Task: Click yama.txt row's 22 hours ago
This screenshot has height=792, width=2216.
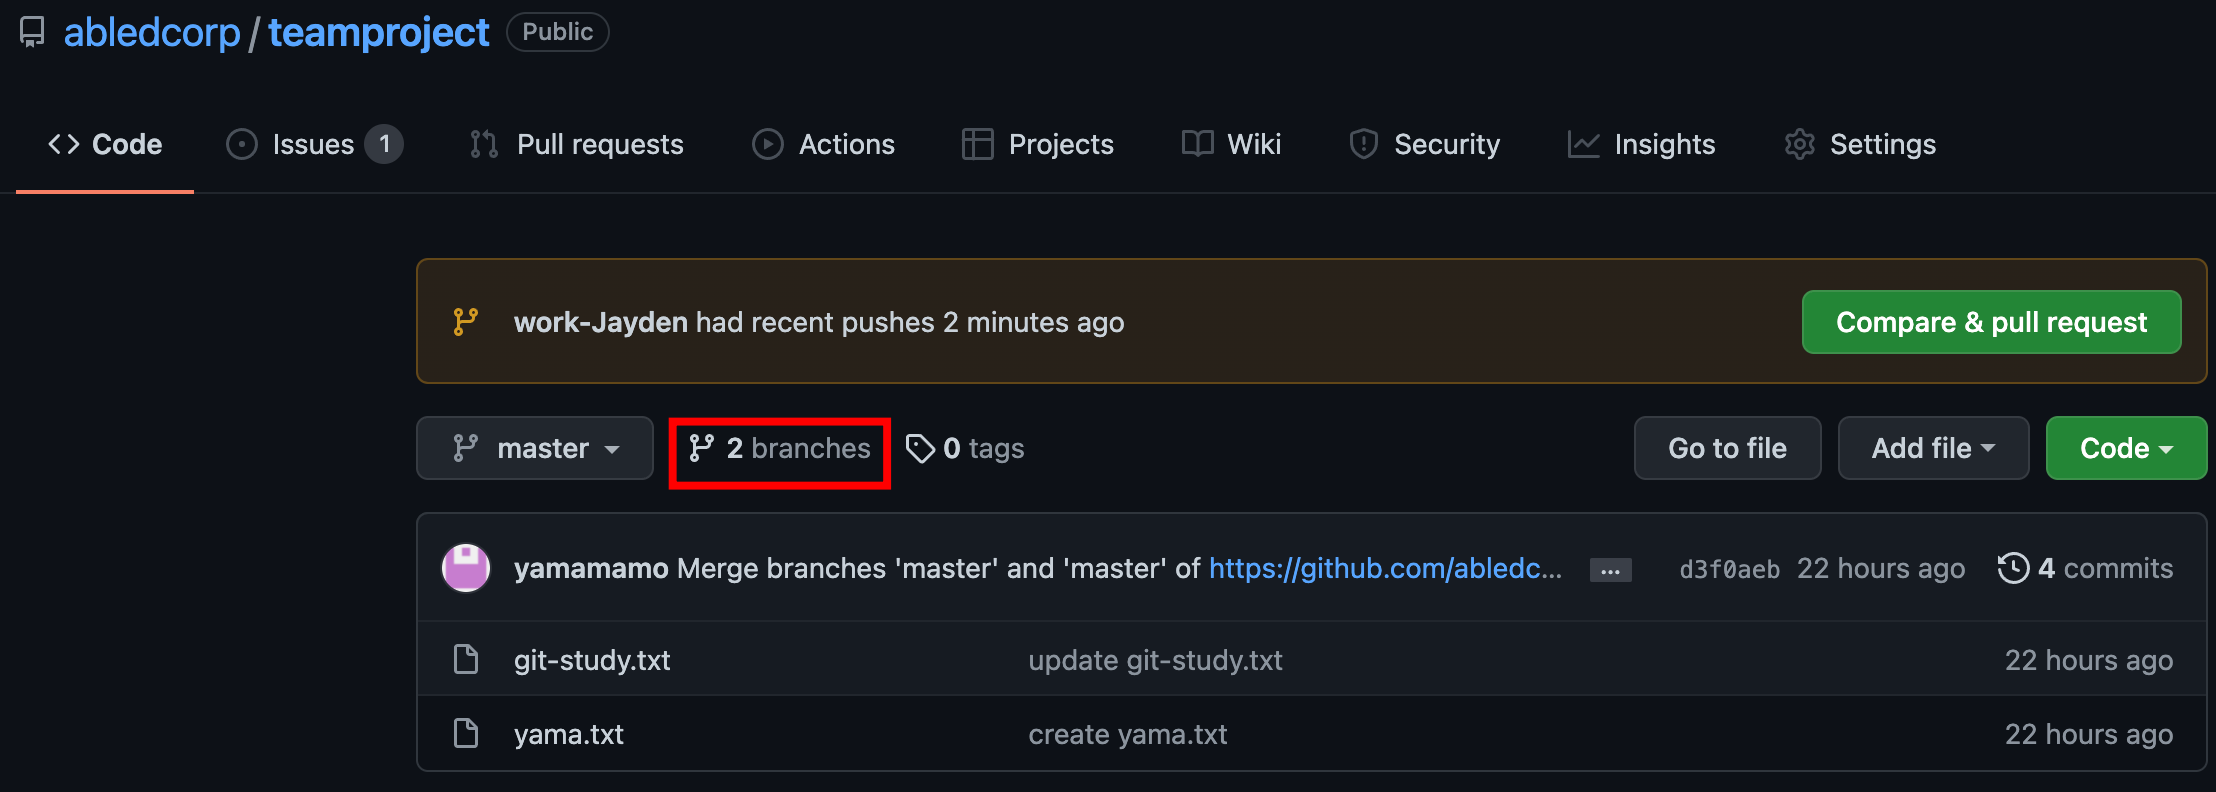Action: click(x=2089, y=734)
